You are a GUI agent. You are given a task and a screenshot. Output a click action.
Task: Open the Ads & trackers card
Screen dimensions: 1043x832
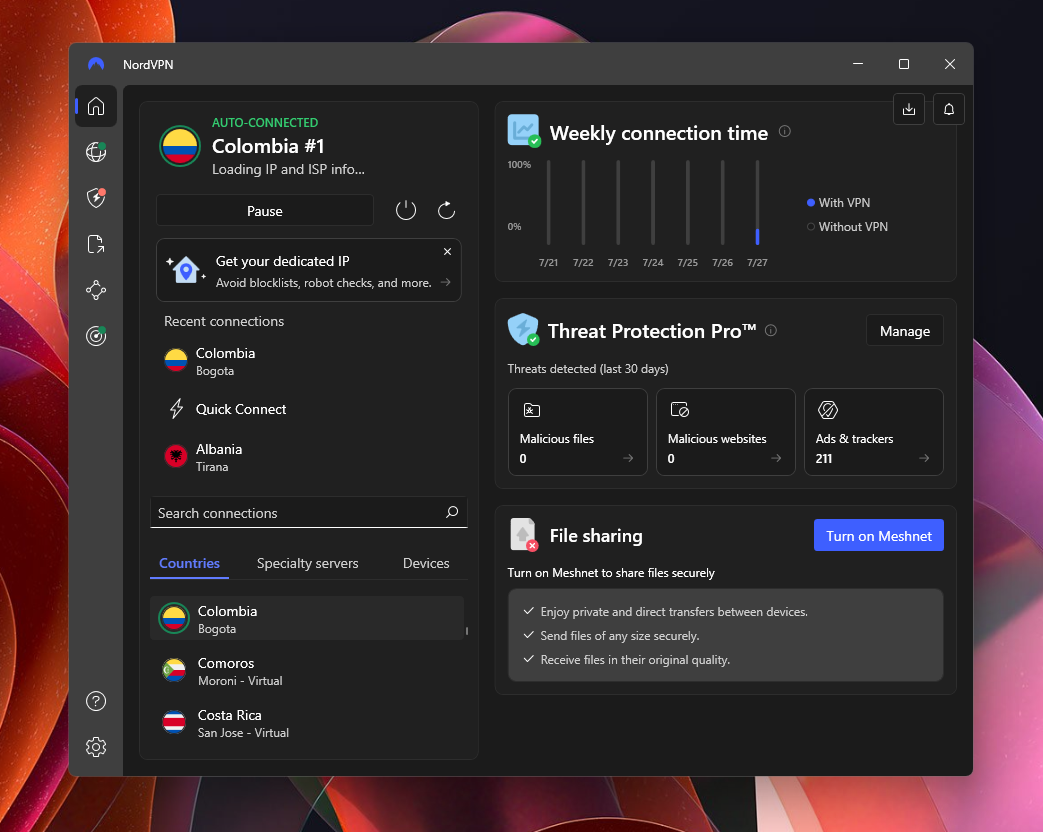874,432
